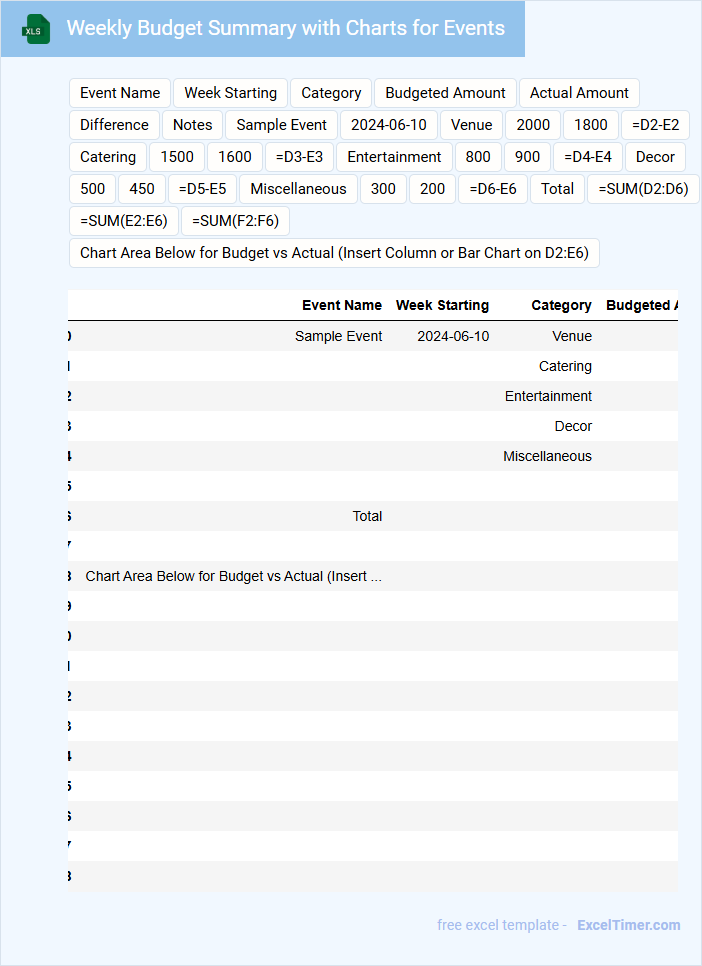Click the '800' value chip
This screenshot has height=966, width=702.
point(478,157)
